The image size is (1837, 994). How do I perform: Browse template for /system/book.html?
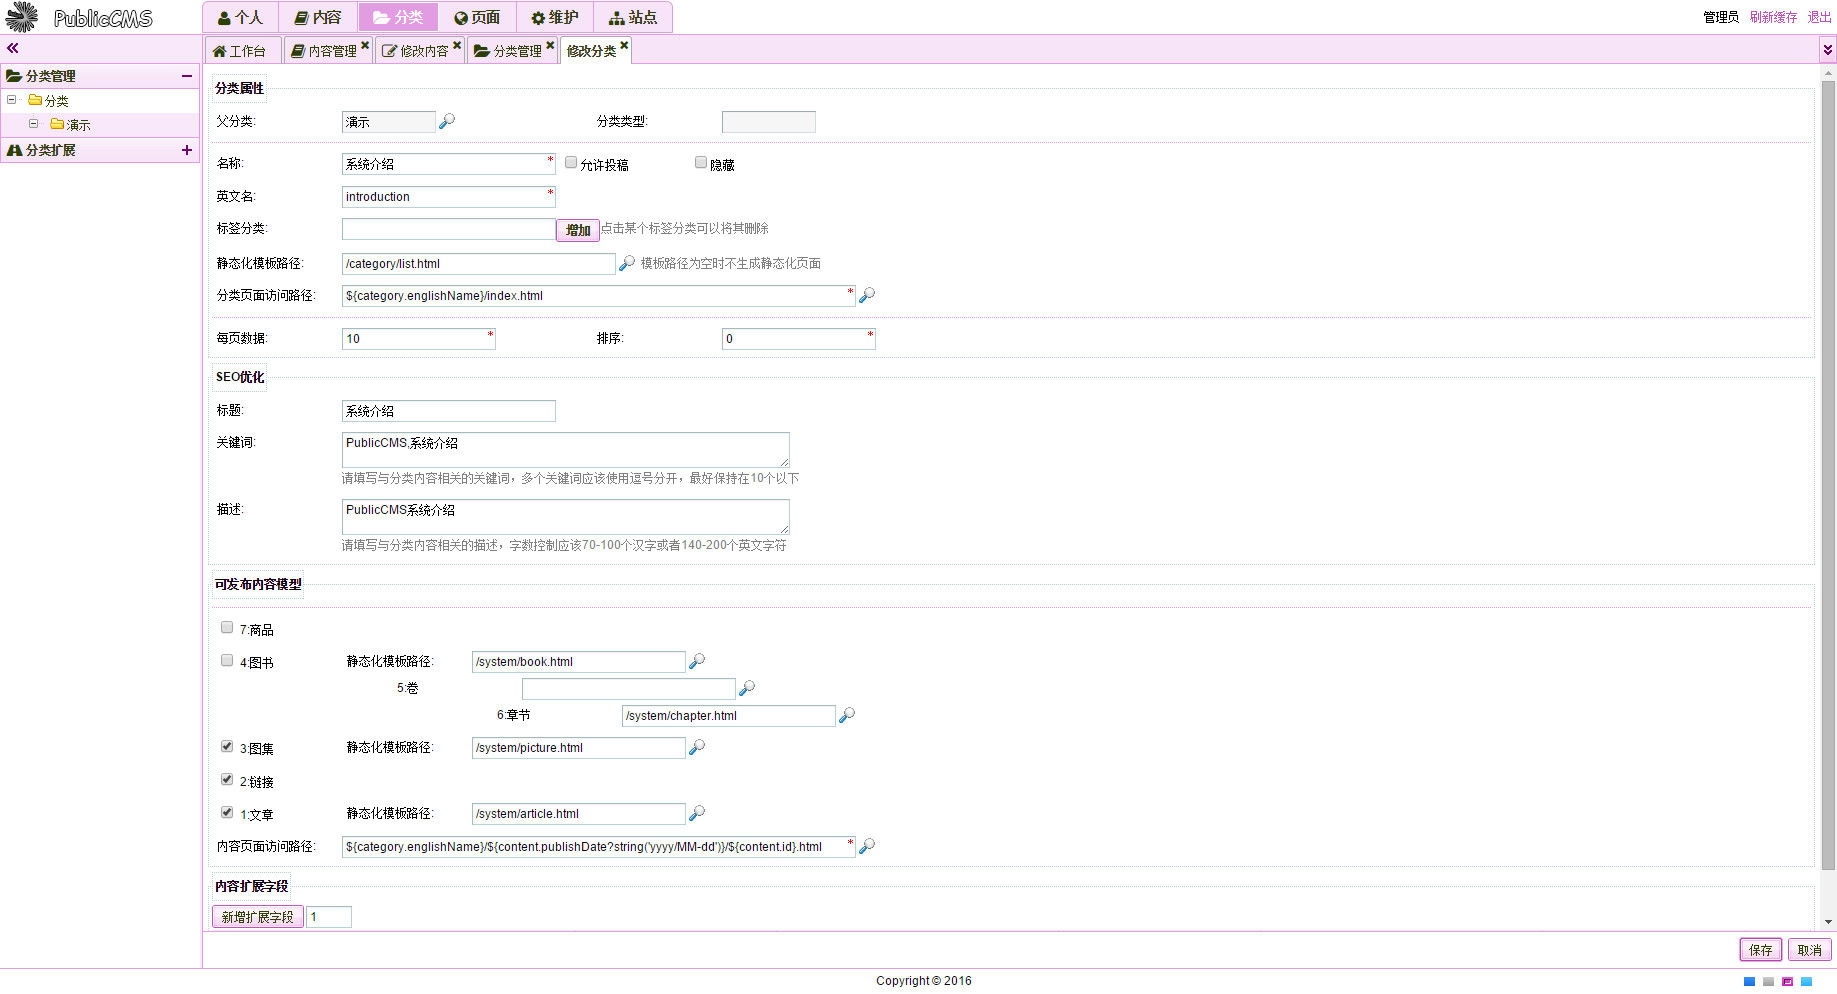697,661
